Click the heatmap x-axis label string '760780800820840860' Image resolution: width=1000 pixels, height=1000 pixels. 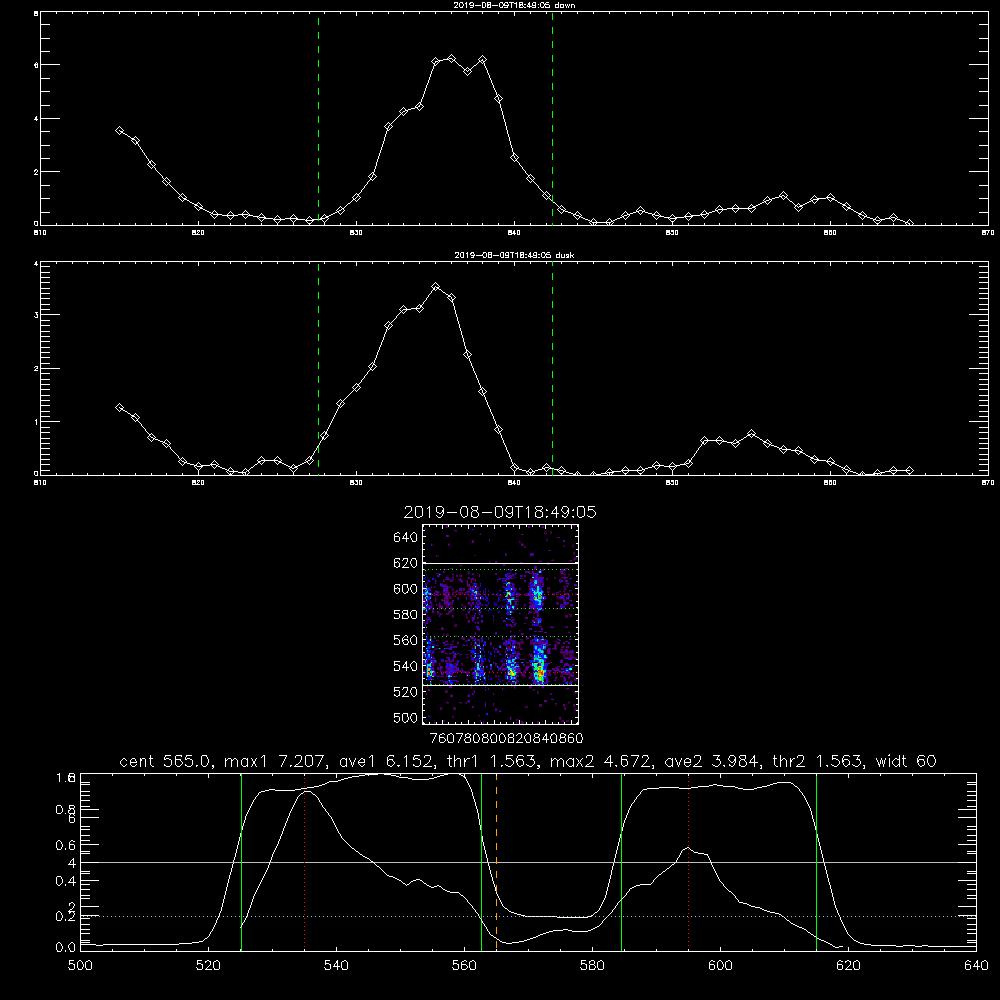506,738
